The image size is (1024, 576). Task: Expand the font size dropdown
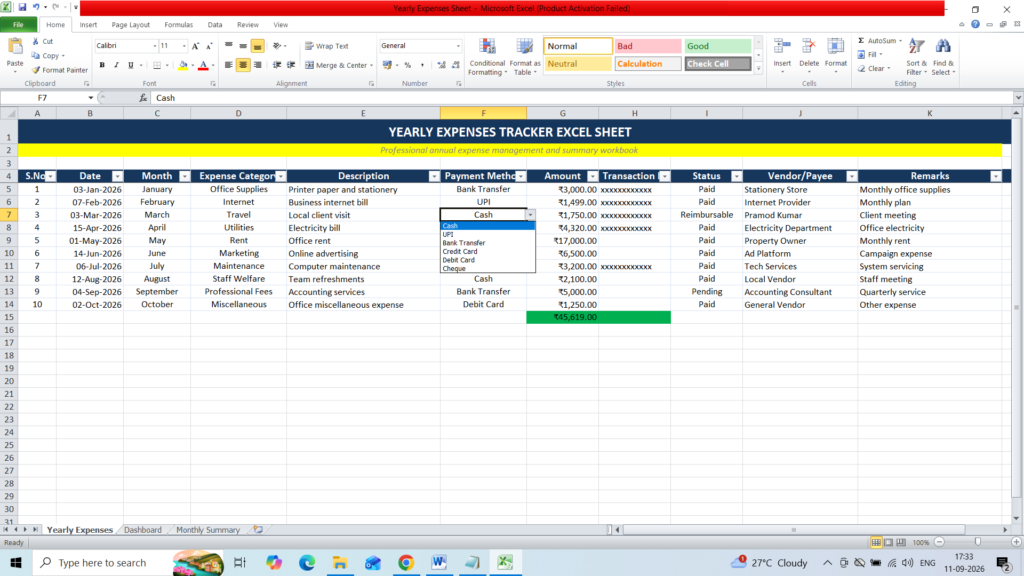click(184, 46)
